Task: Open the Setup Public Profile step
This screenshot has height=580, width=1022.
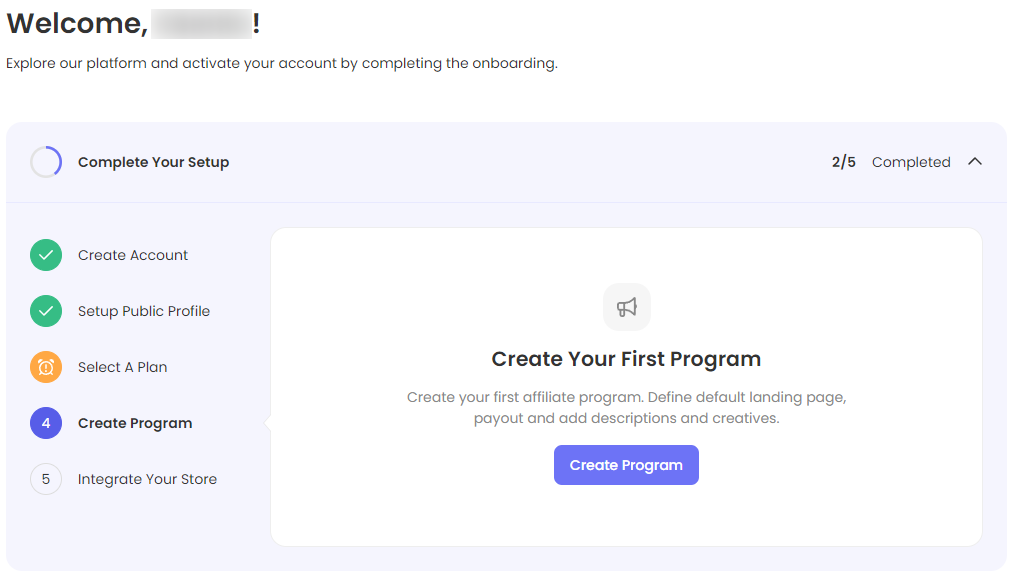Action: tap(144, 311)
